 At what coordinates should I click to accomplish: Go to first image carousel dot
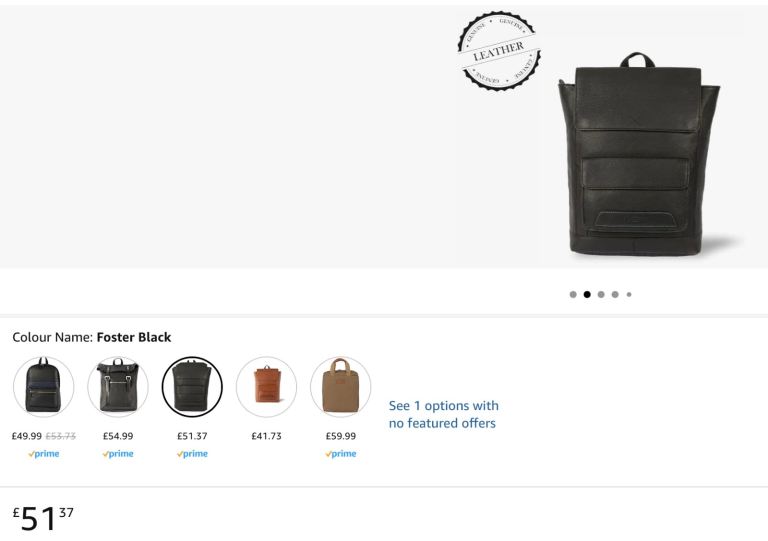(573, 294)
